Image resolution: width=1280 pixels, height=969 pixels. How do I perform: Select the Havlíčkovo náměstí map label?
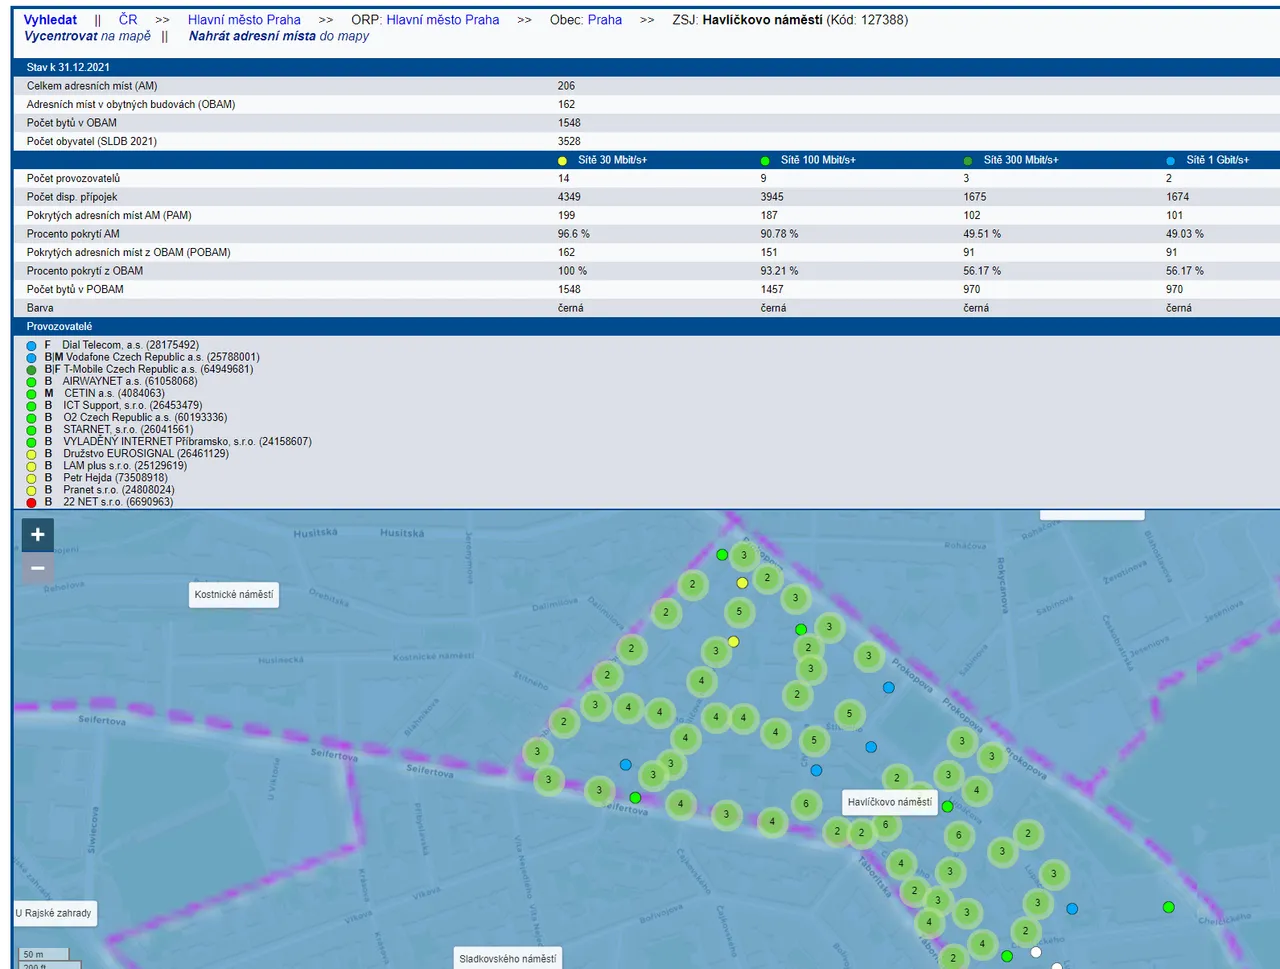tap(890, 802)
